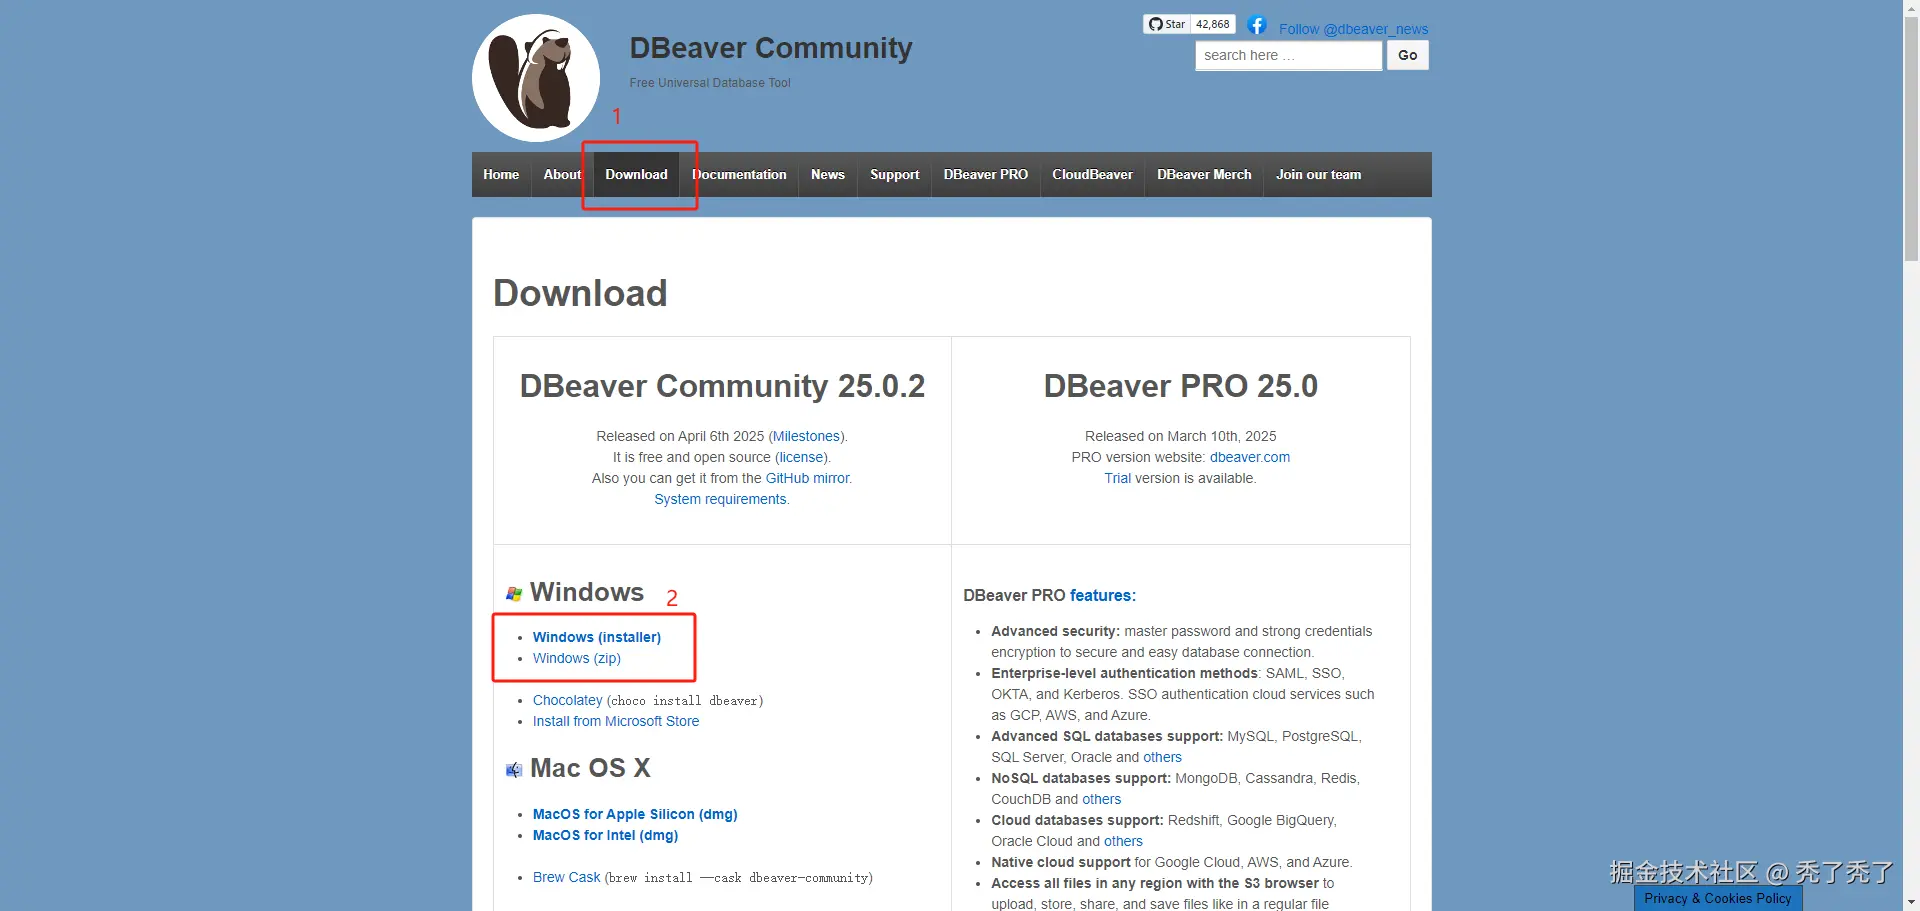This screenshot has width=1920, height=911.
Task: Click the DBeaver Community site title
Action: click(771, 48)
